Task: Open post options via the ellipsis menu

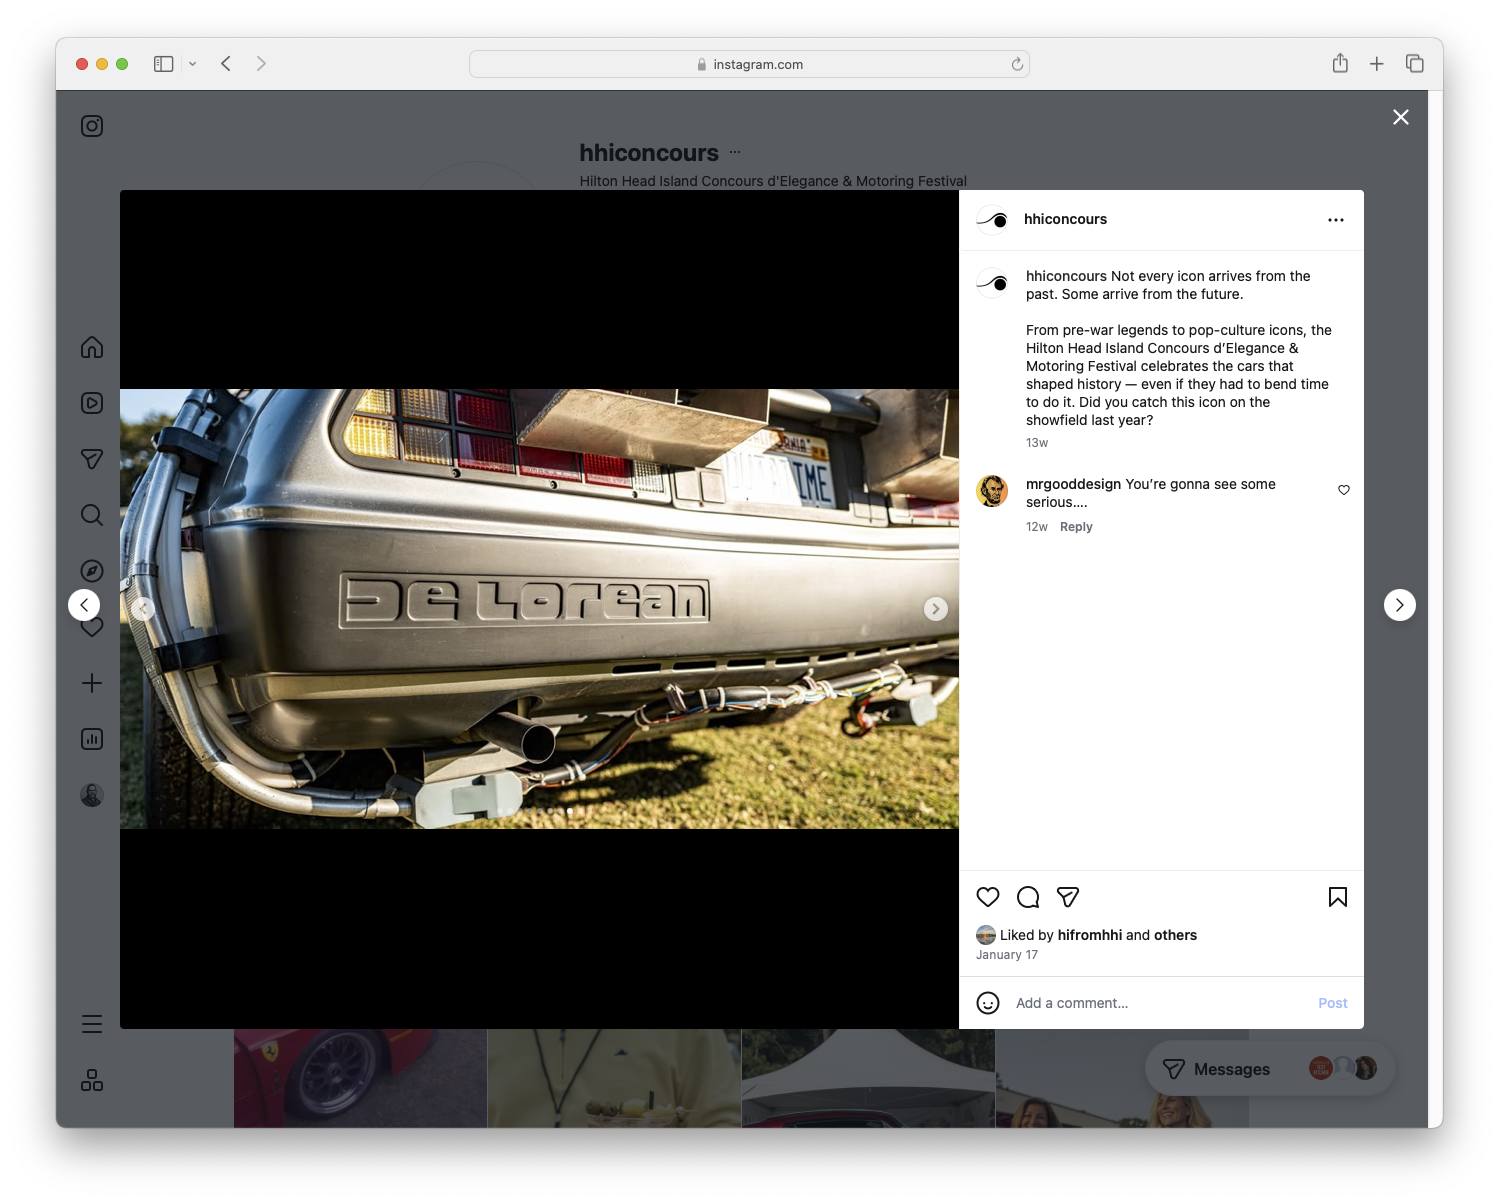Action: [1336, 219]
